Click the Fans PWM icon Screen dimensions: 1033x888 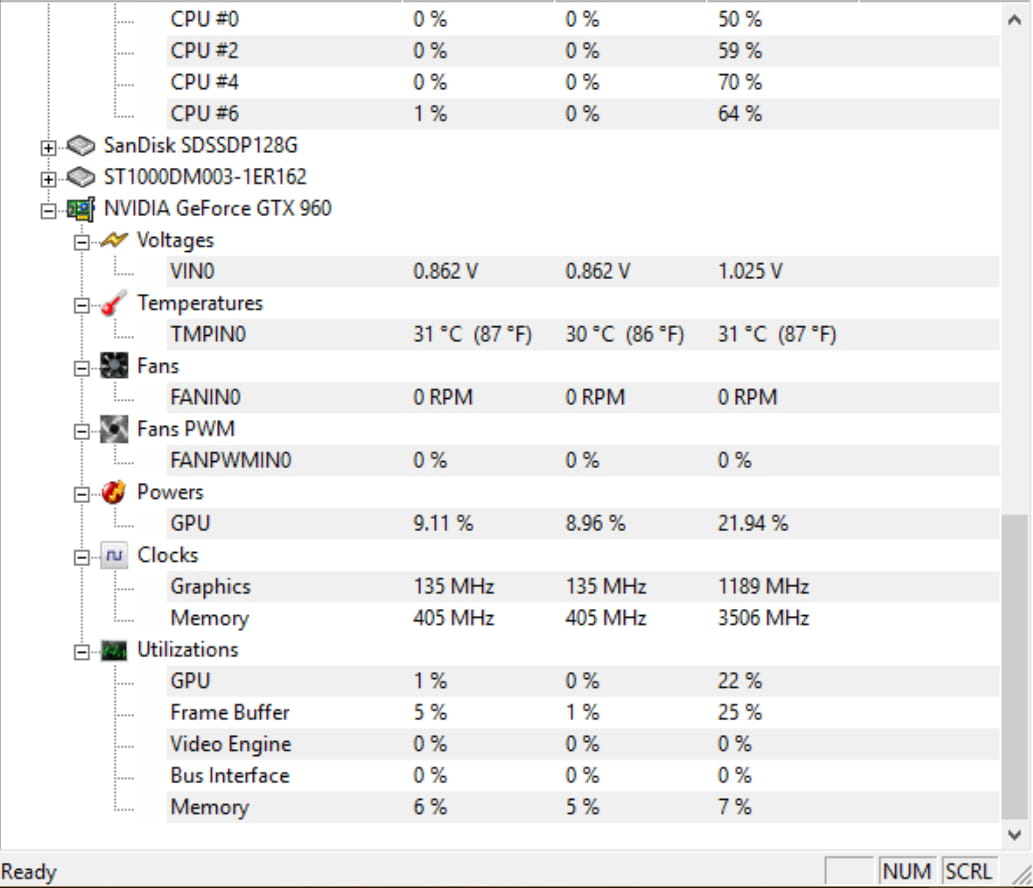point(114,429)
